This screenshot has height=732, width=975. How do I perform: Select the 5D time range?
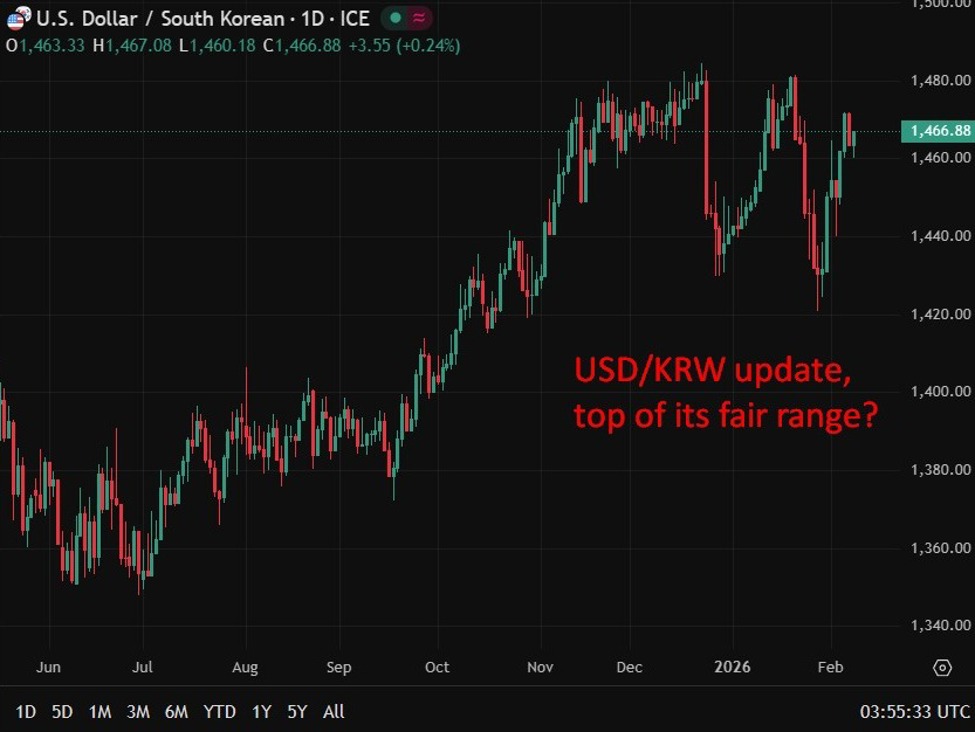pyautogui.click(x=62, y=712)
